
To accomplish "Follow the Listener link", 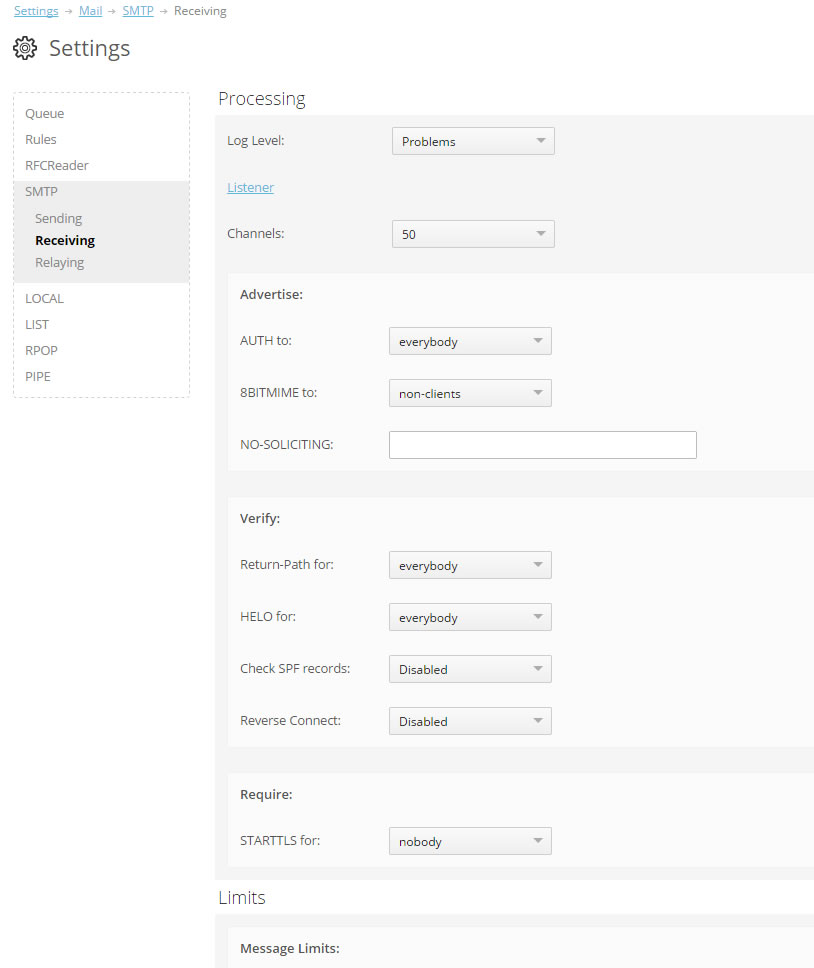I will (x=250, y=187).
